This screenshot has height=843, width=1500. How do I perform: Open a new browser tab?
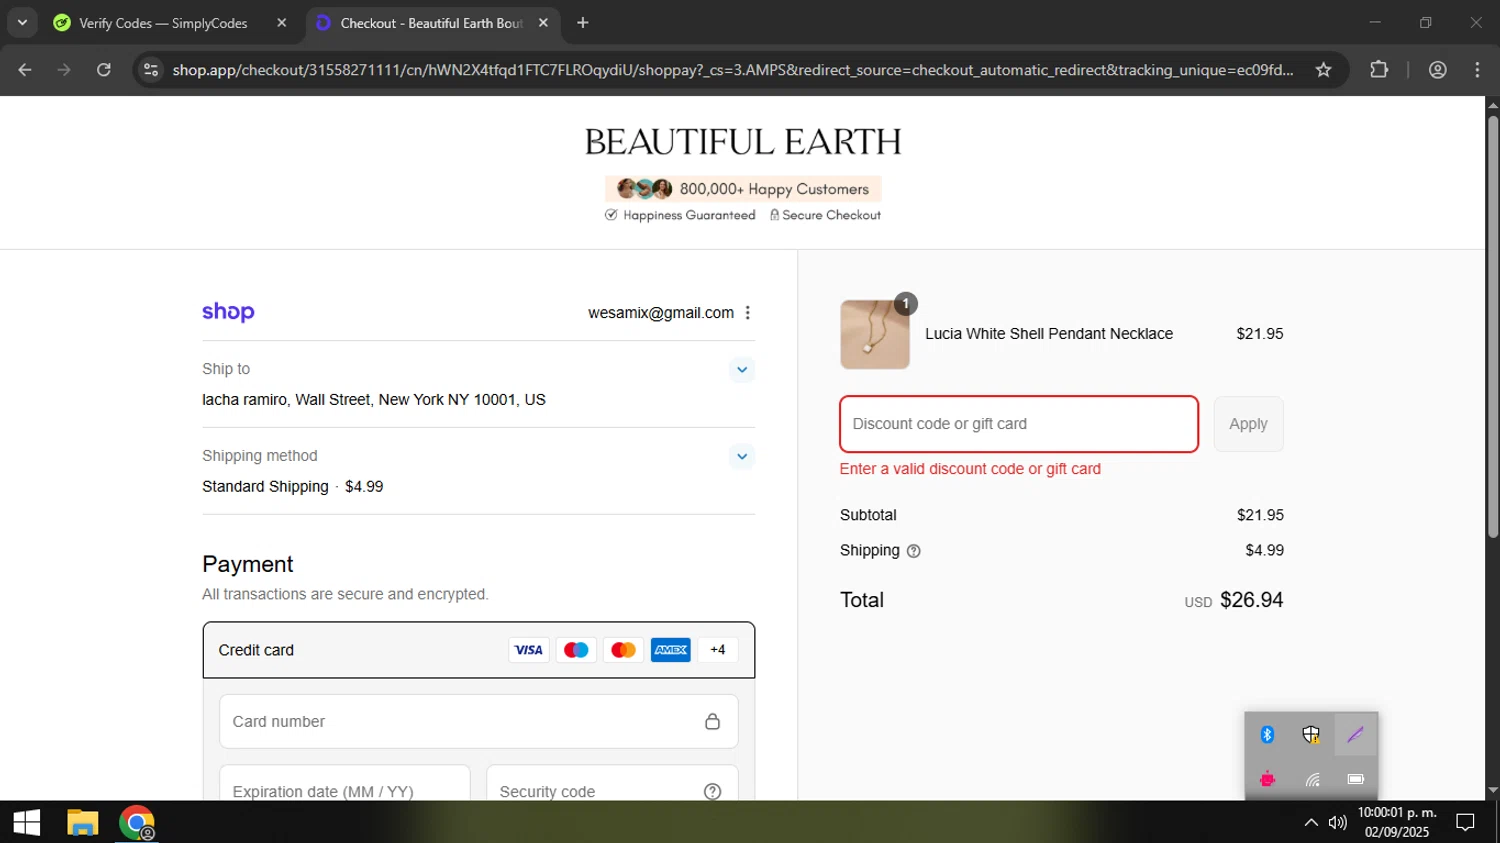(583, 23)
